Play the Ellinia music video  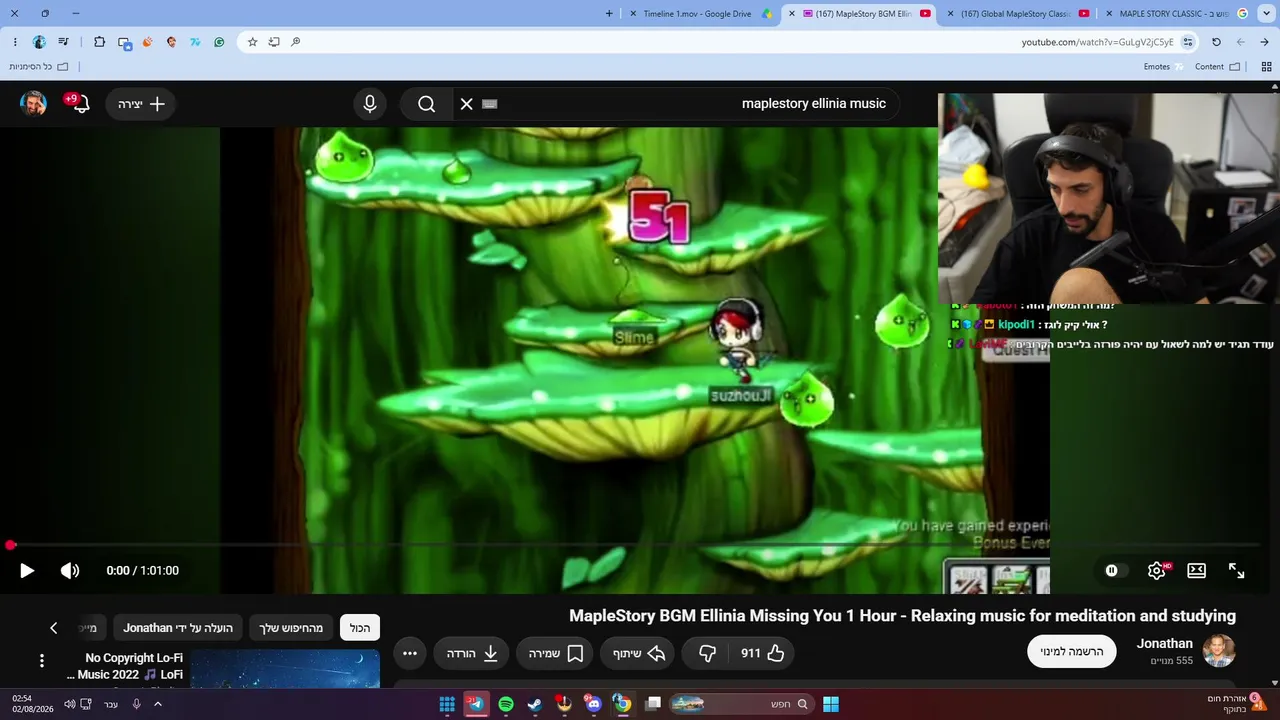point(27,571)
